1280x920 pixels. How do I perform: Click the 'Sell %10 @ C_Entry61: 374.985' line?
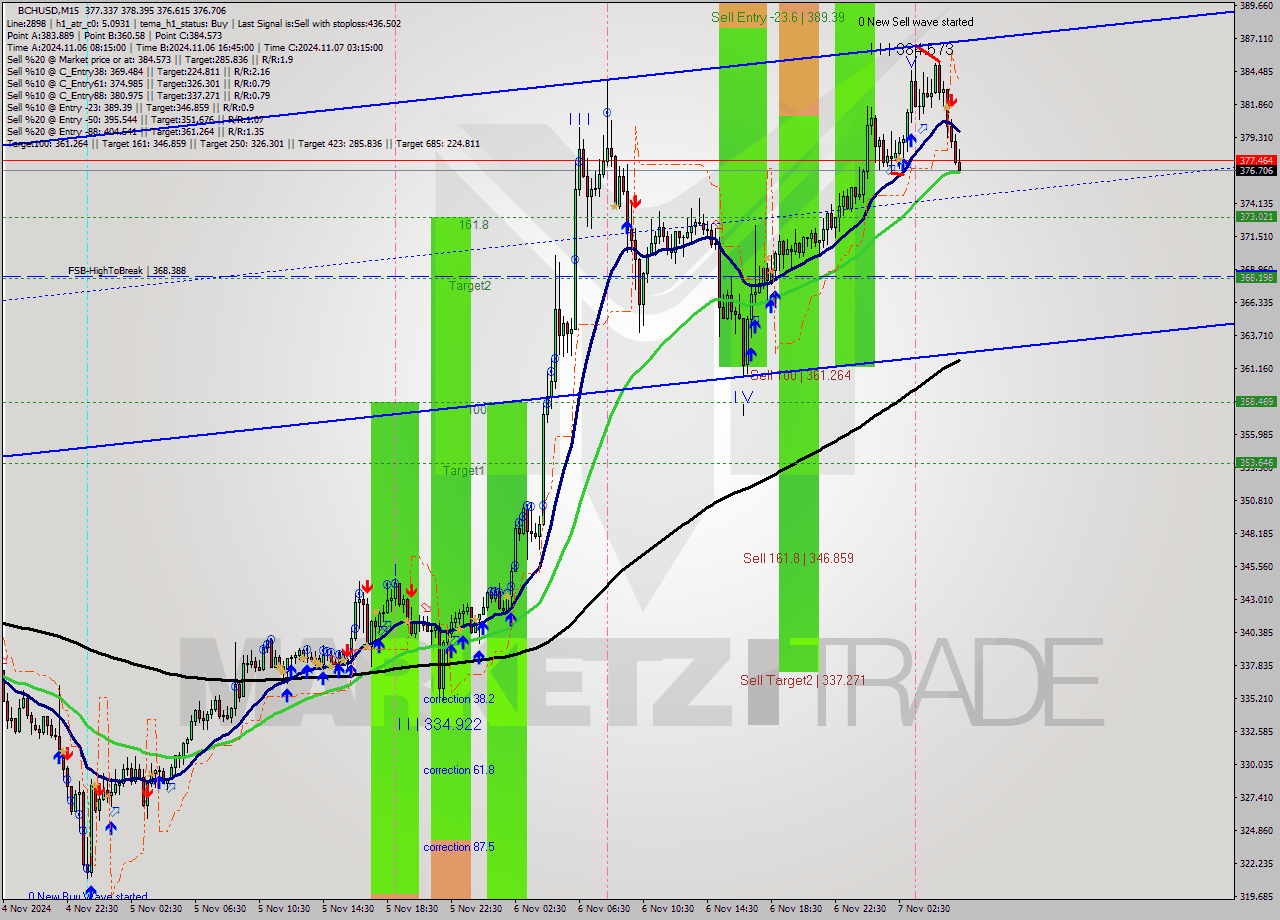pyautogui.click(x=138, y=83)
